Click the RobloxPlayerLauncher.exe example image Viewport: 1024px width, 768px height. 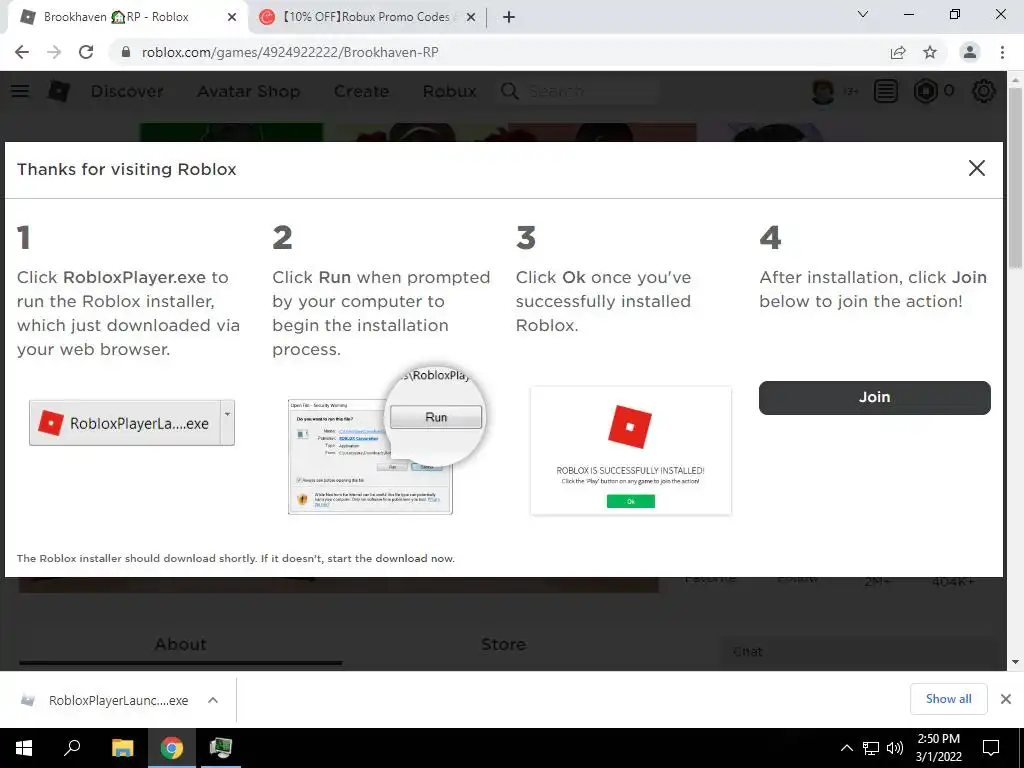132,423
